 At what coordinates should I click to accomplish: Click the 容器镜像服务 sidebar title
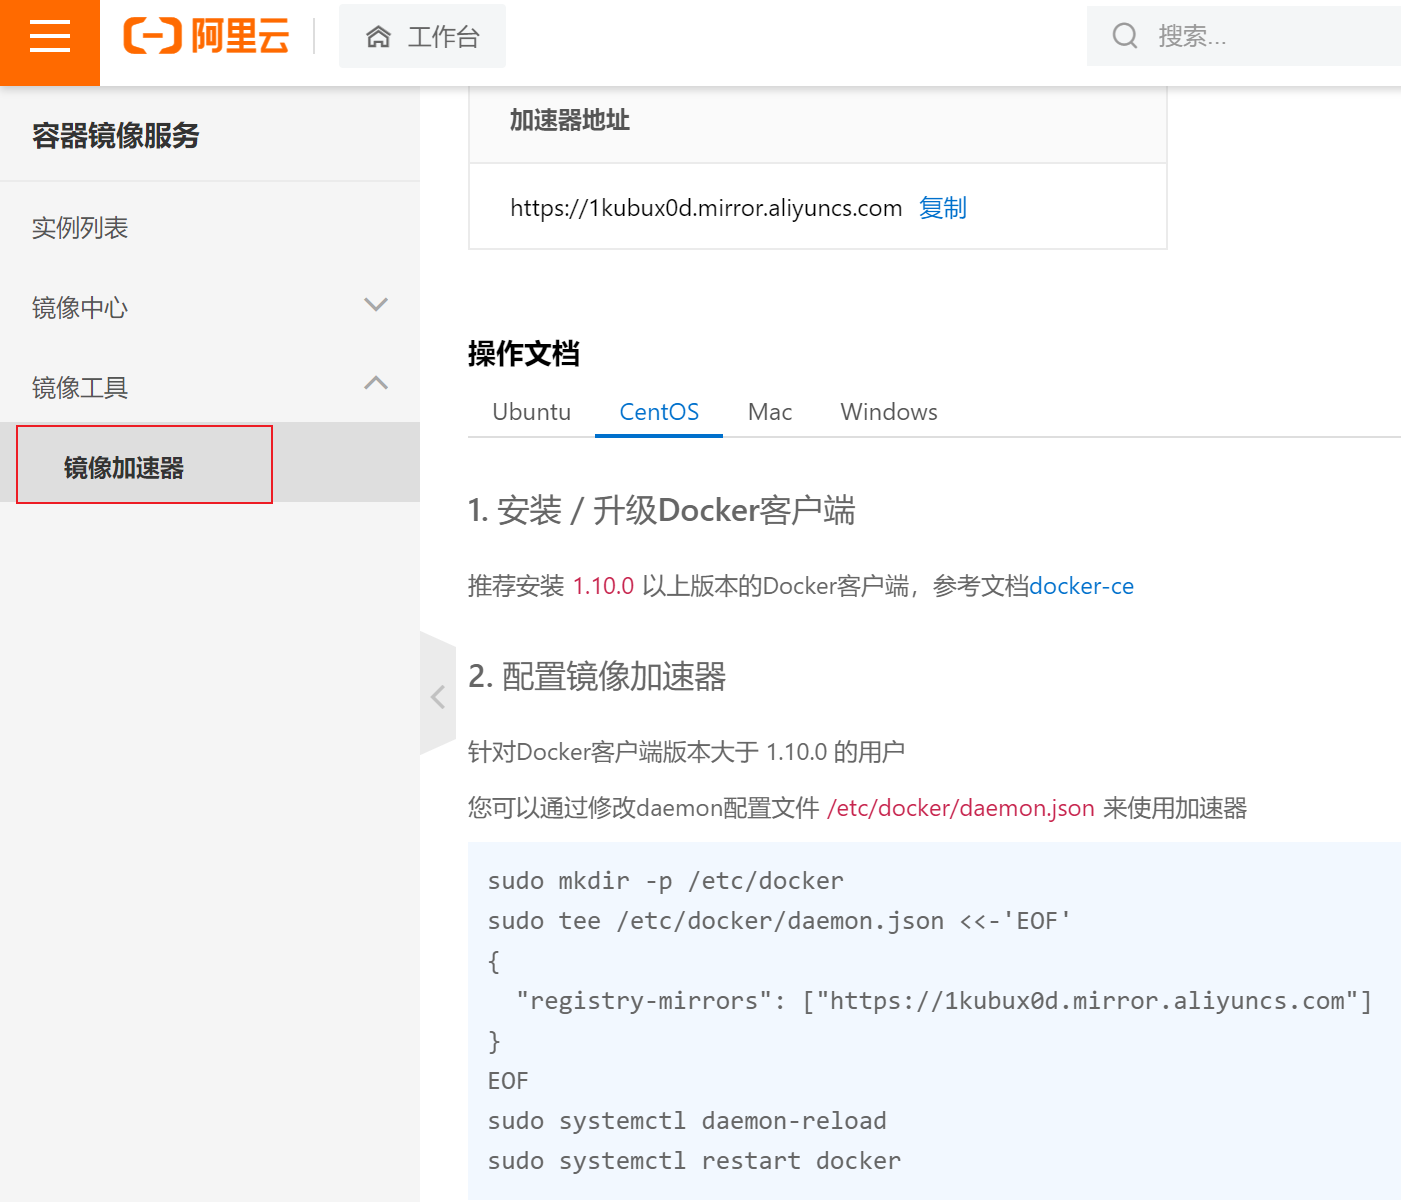coord(116,135)
